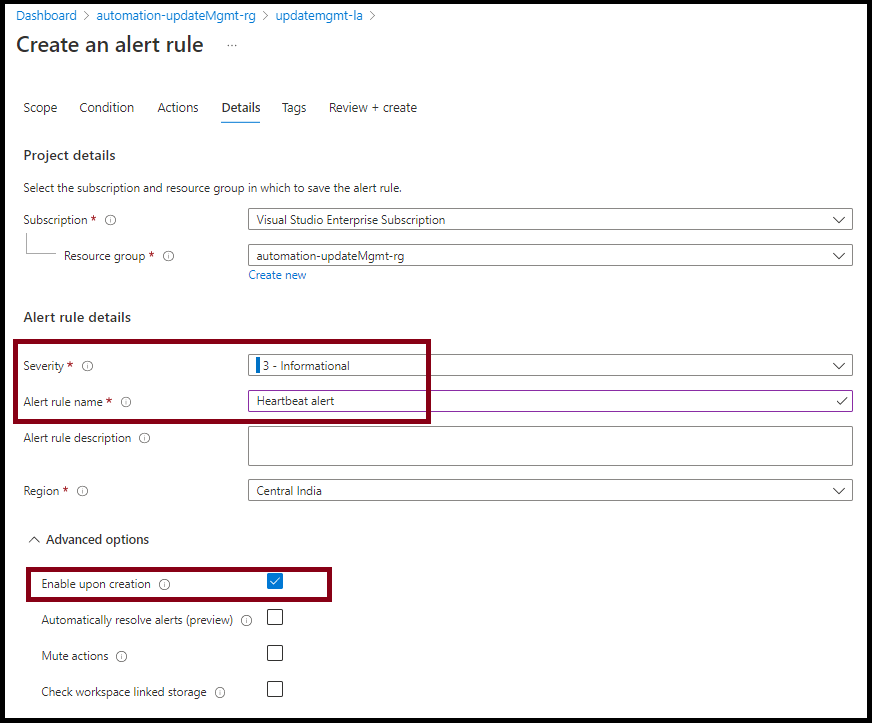The width and height of the screenshot is (873, 724).
Task: Show the Resource group info tooltip
Action: click(x=169, y=256)
